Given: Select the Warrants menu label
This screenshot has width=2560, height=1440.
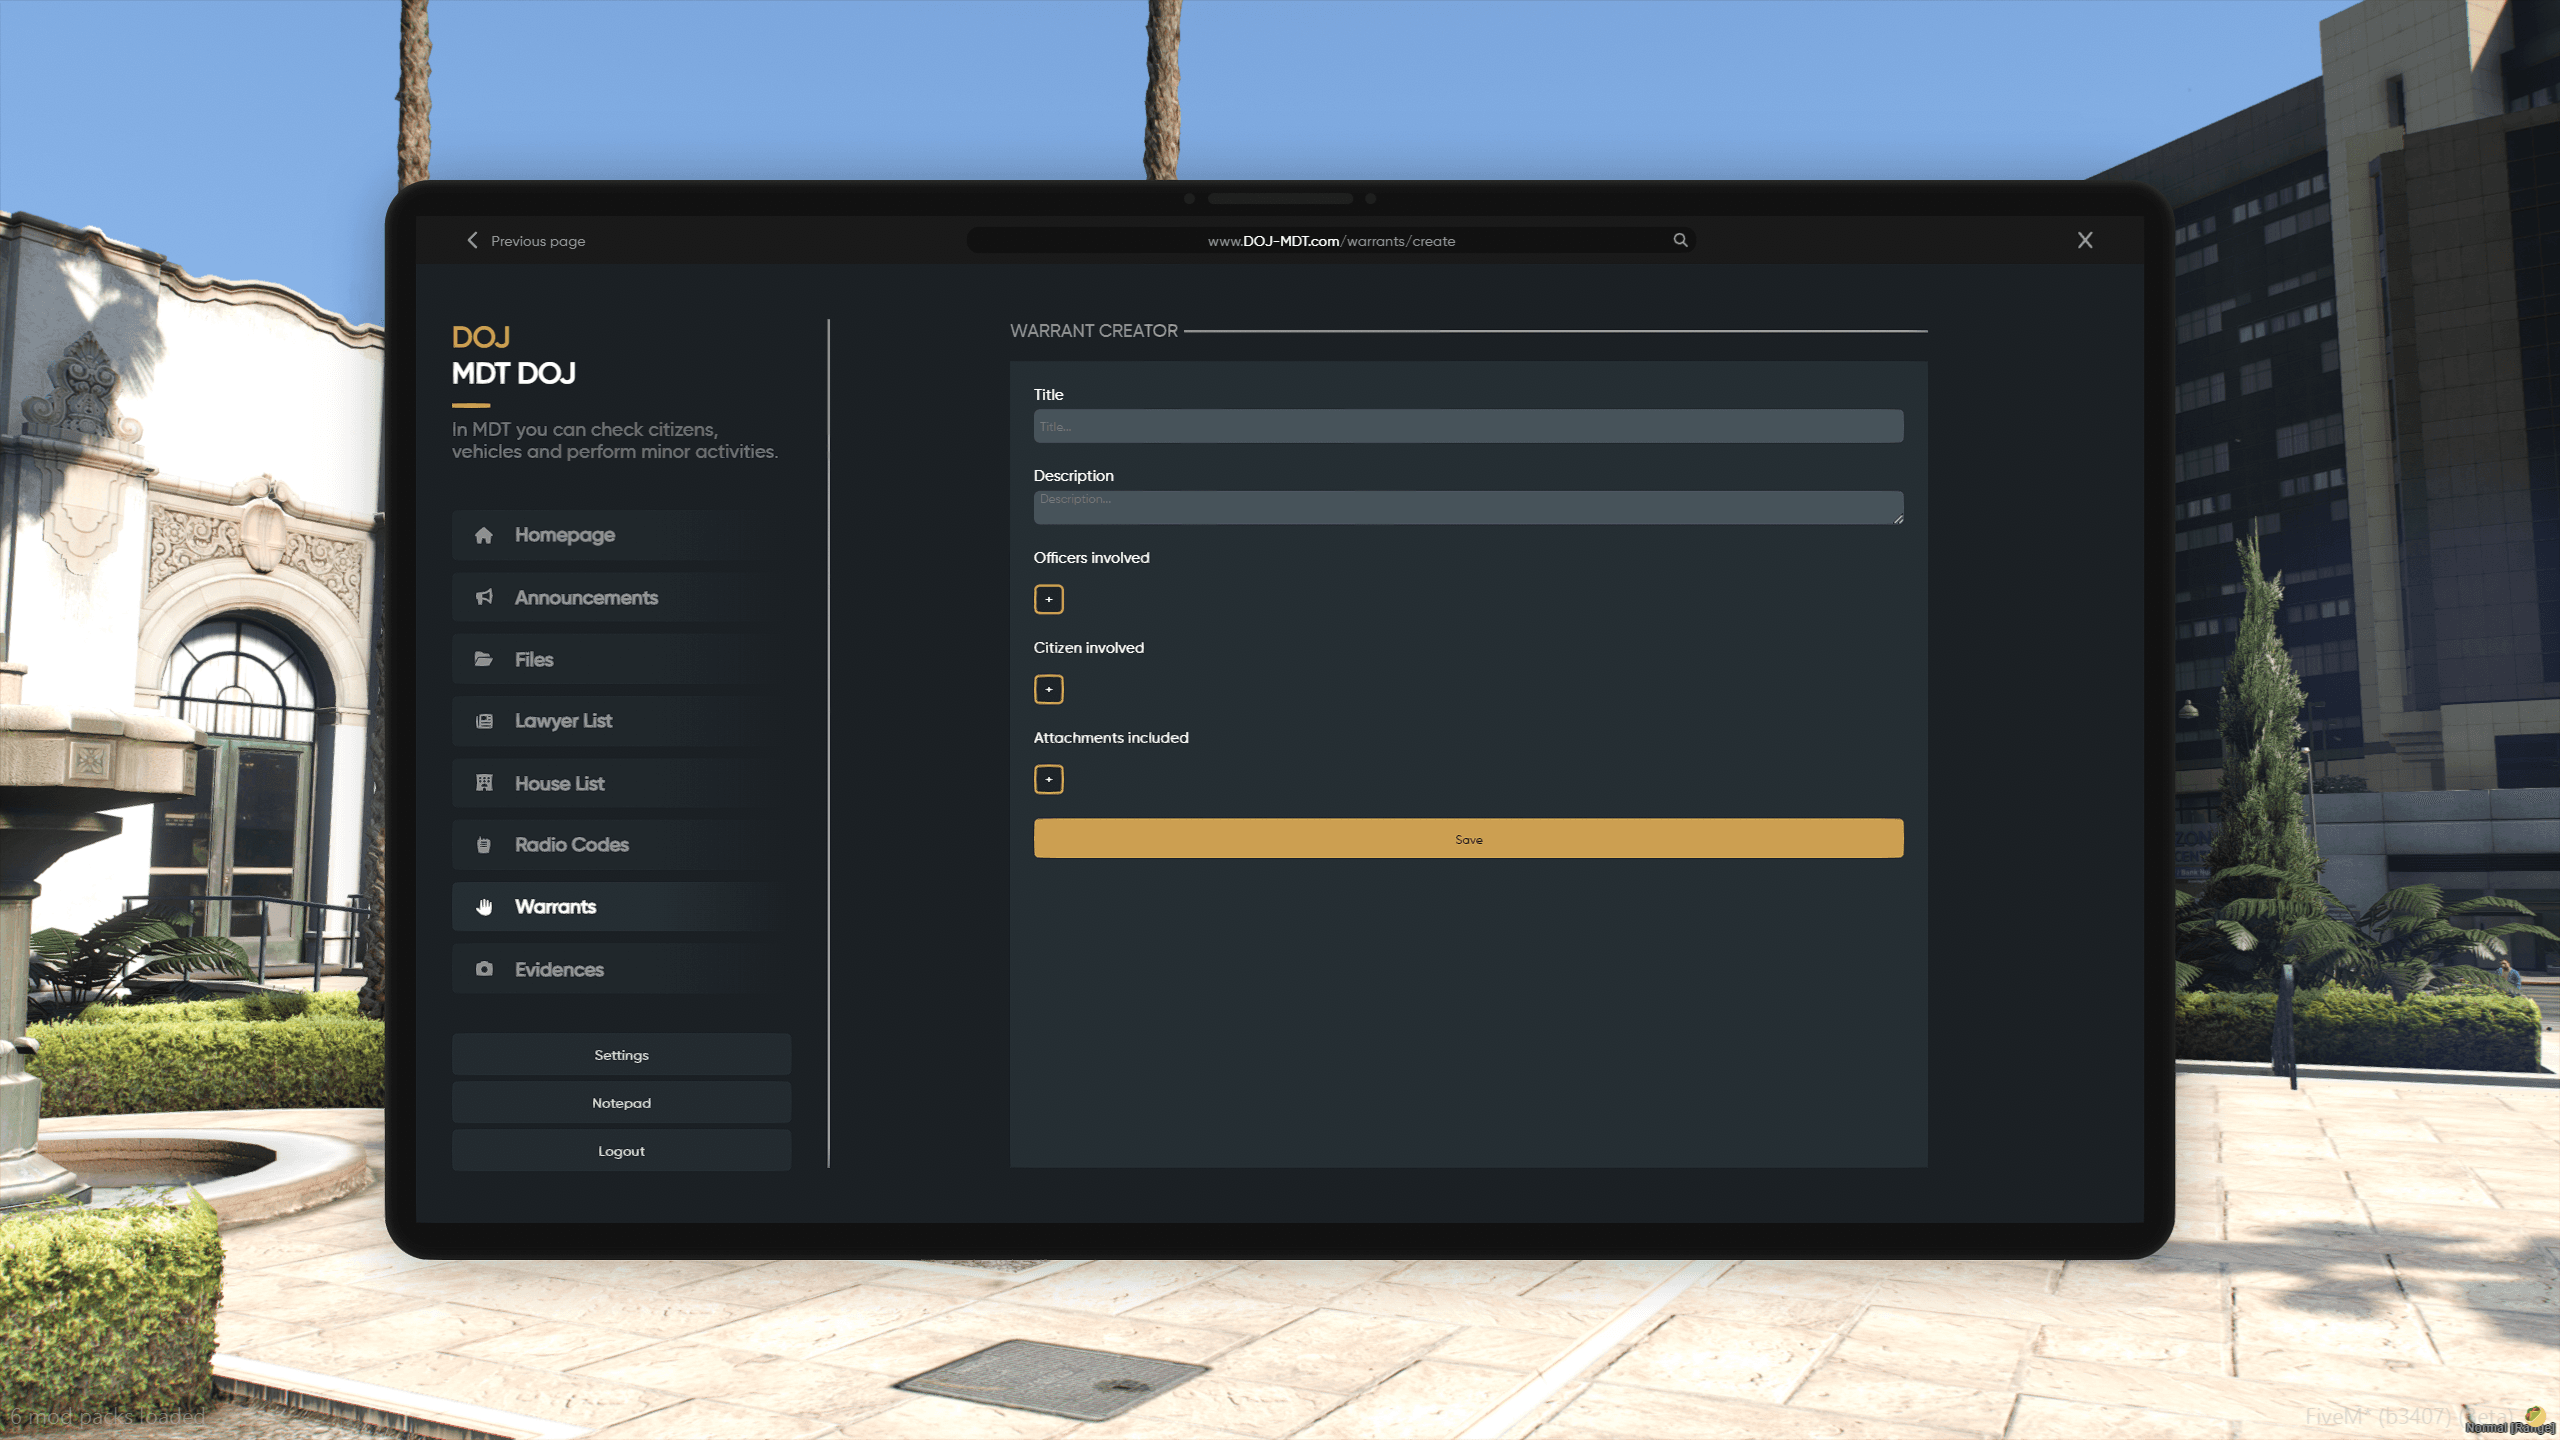Looking at the screenshot, I should (x=555, y=907).
